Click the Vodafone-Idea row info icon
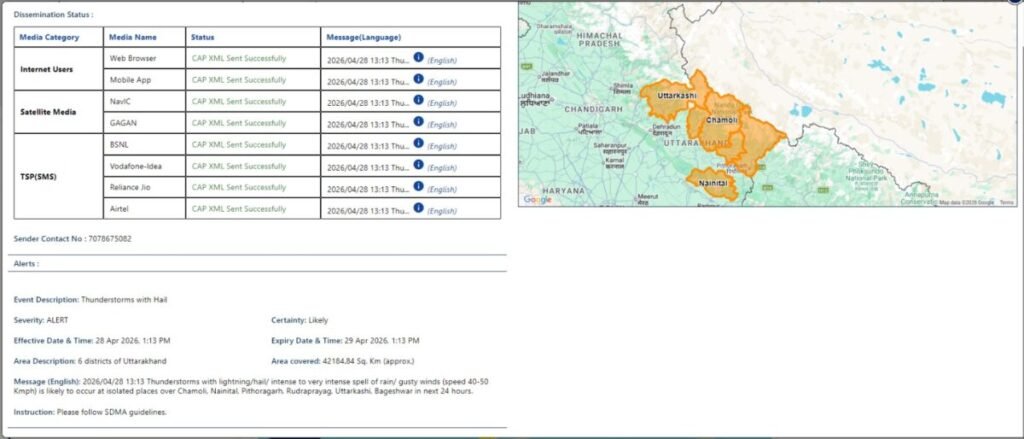 click(x=419, y=166)
